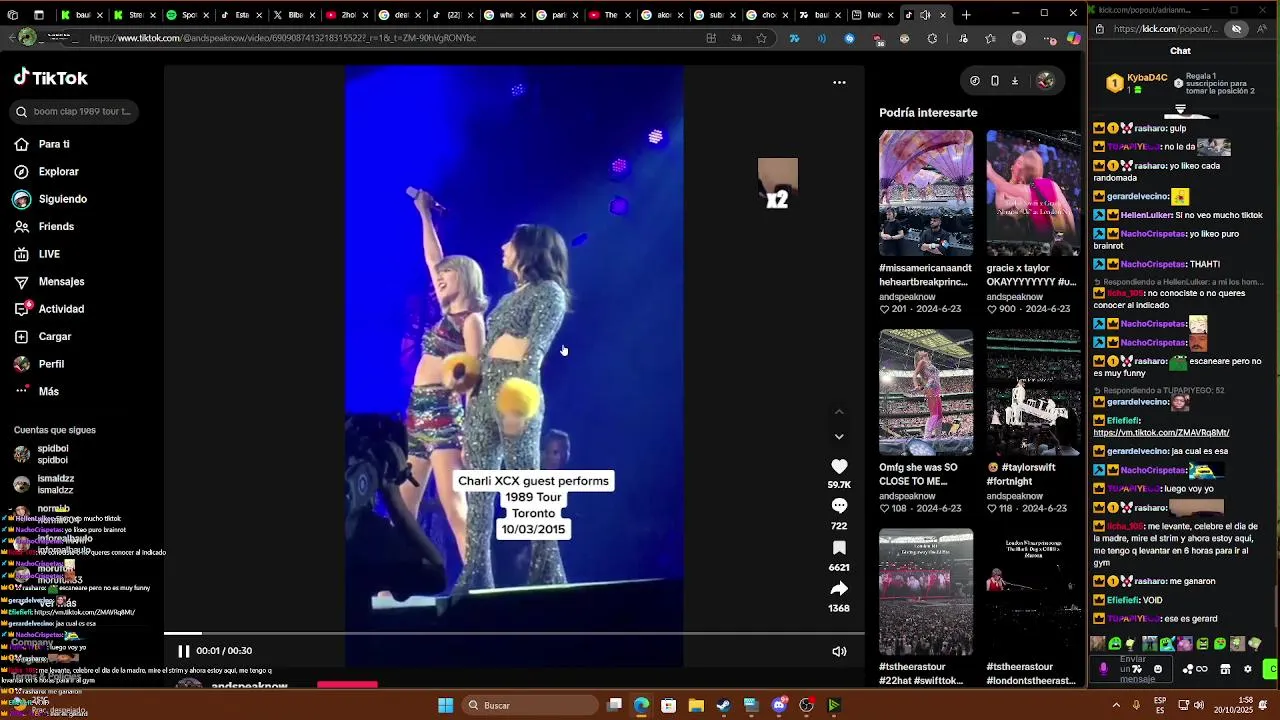Click the TikTok logo
Screen dimensions: 1280x720
[x=51, y=78]
